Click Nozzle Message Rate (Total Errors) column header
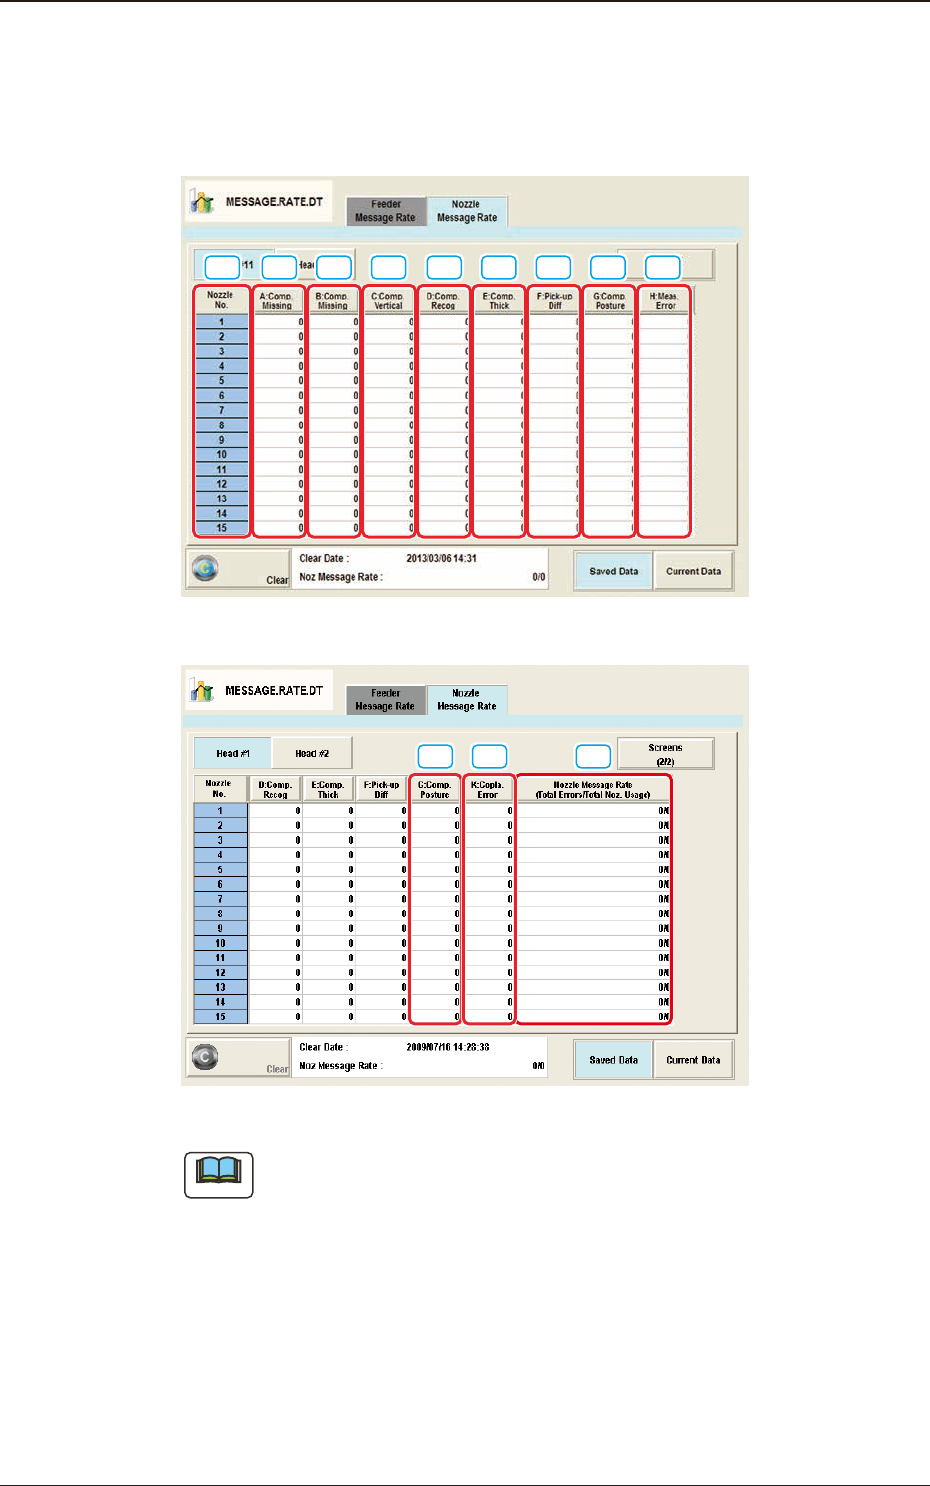Image resolution: width=930 pixels, height=1486 pixels. coord(593,790)
